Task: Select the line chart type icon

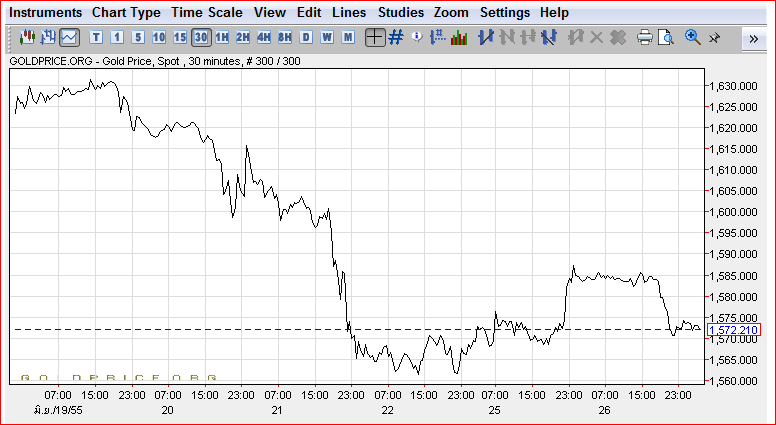Action: pyautogui.click(x=69, y=37)
